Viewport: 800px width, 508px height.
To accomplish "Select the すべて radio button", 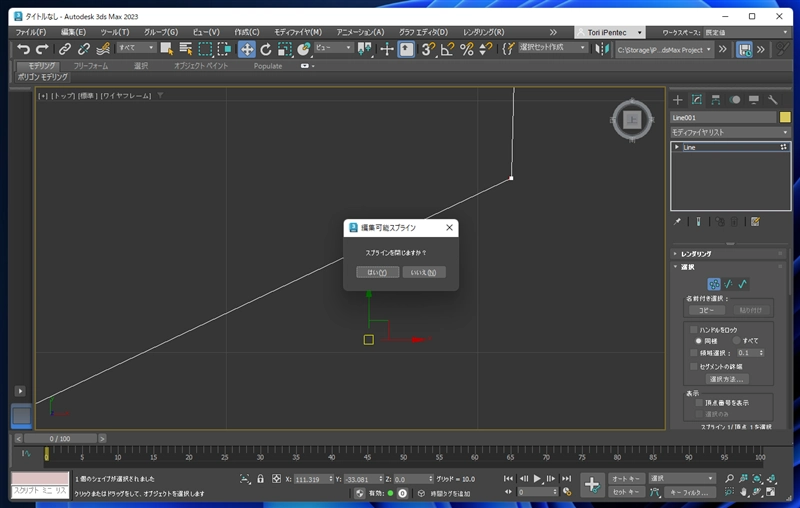I will [x=737, y=341].
